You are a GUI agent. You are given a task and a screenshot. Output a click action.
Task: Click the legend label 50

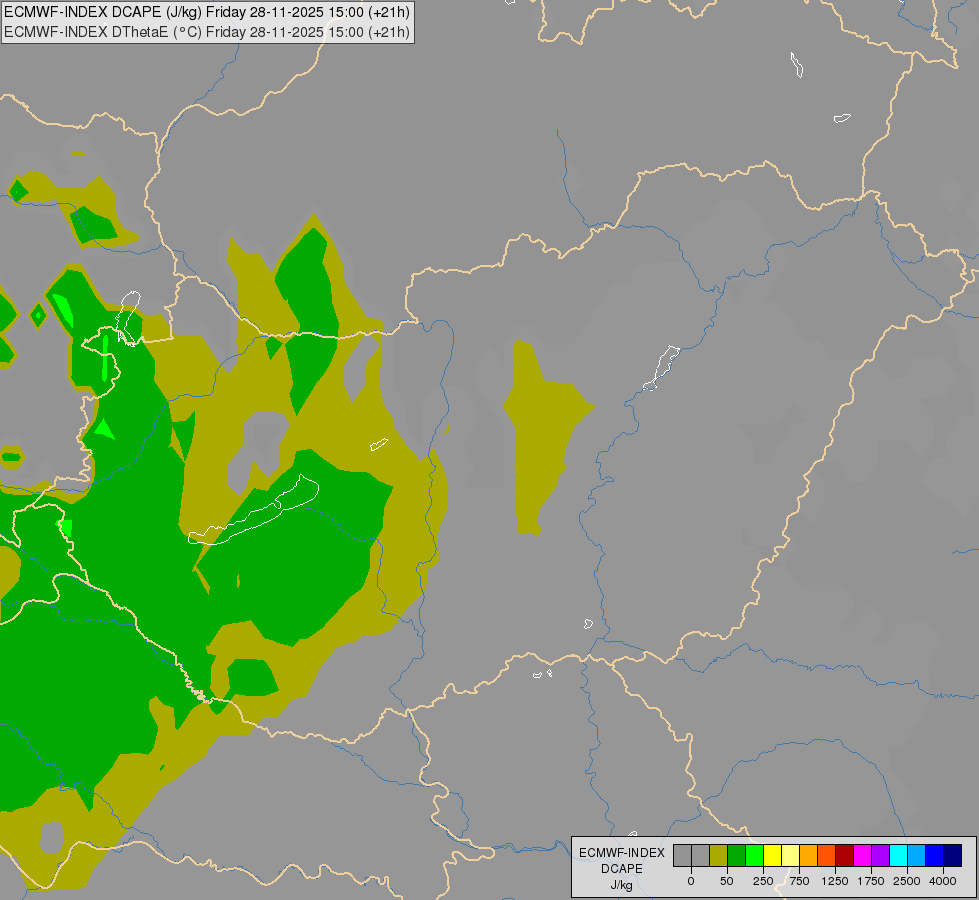[727, 881]
